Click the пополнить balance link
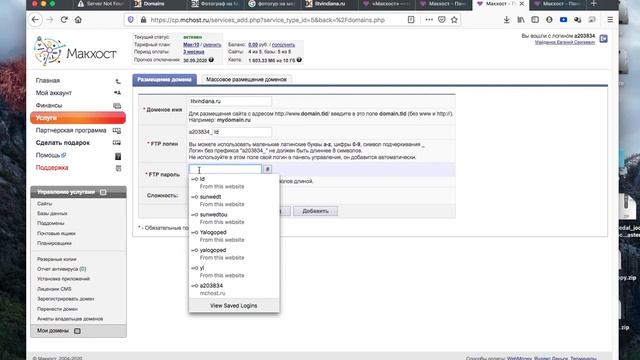This screenshot has width=640, height=360. pyautogui.click(x=283, y=44)
